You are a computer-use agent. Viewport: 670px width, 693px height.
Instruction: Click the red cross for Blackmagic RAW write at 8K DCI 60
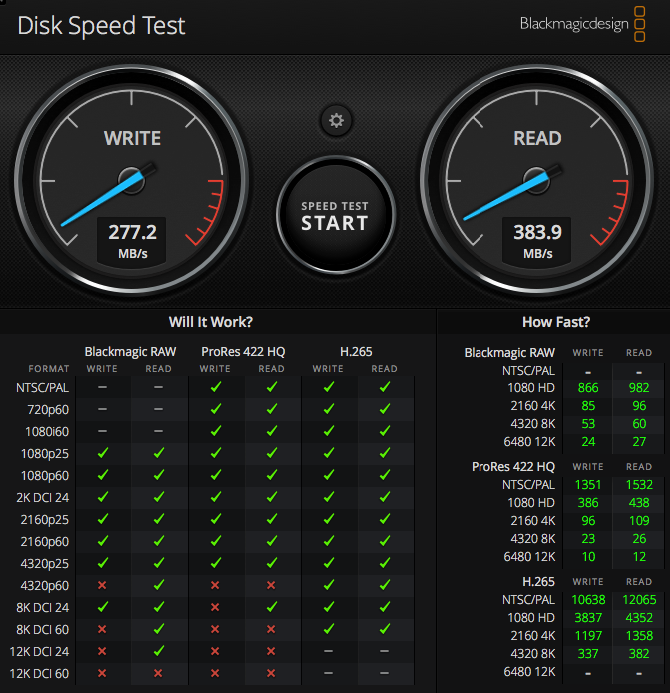click(102, 629)
